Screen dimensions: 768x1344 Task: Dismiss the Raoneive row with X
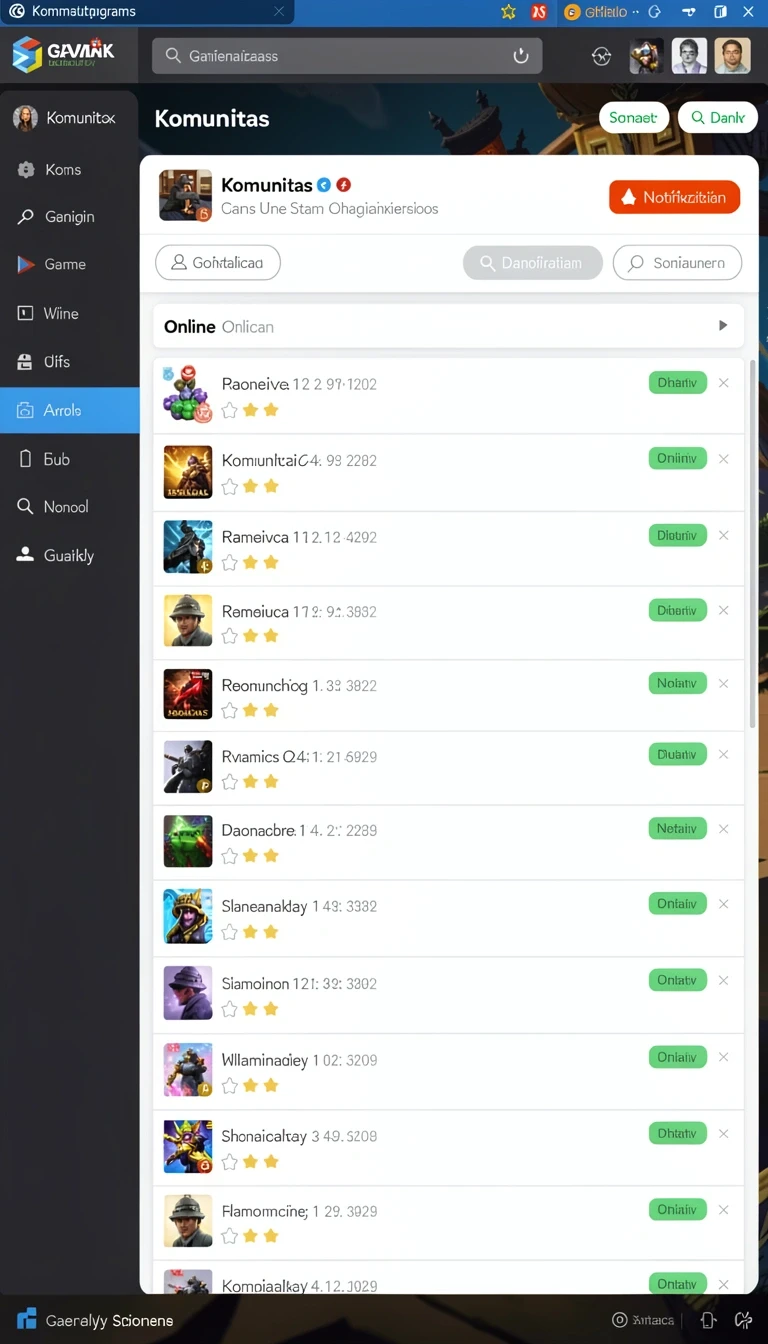click(724, 383)
